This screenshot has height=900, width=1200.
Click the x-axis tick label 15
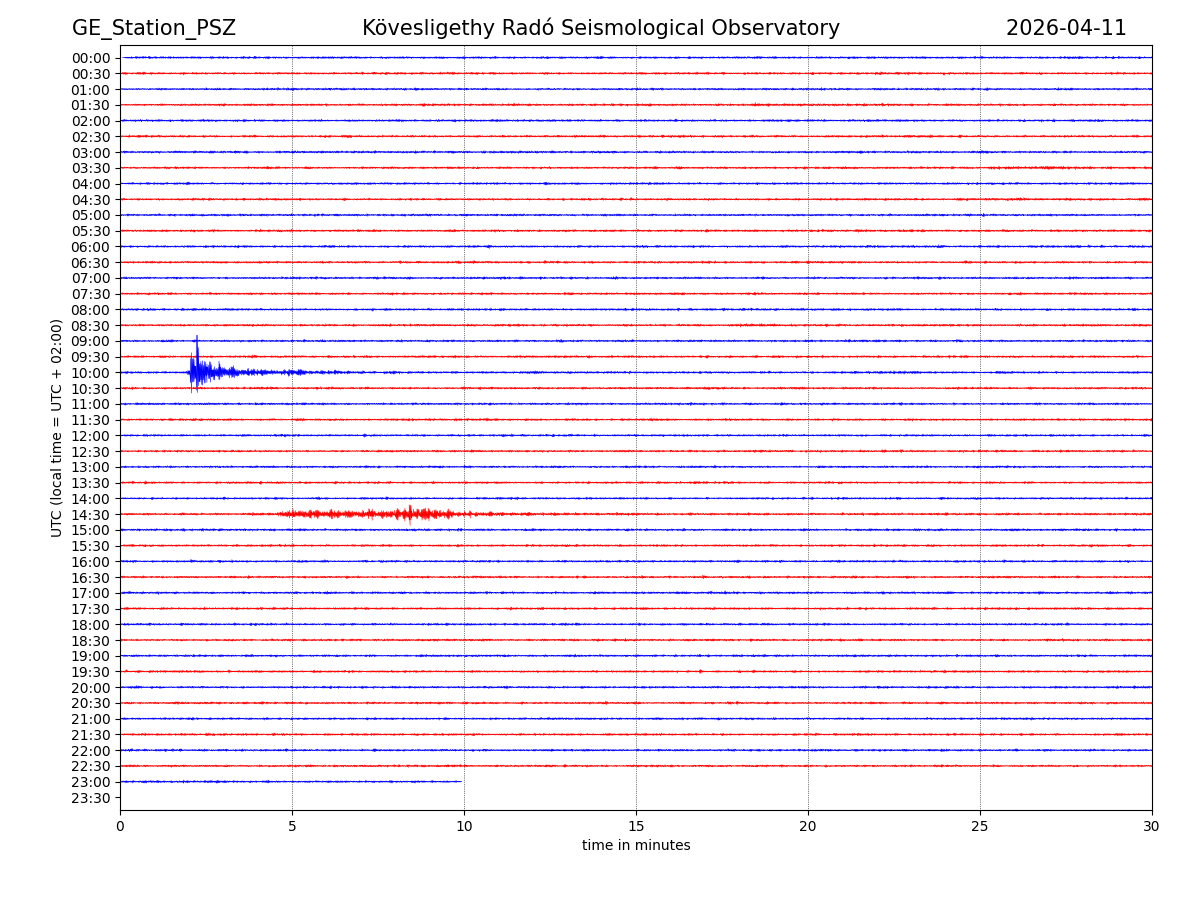[636, 826]
